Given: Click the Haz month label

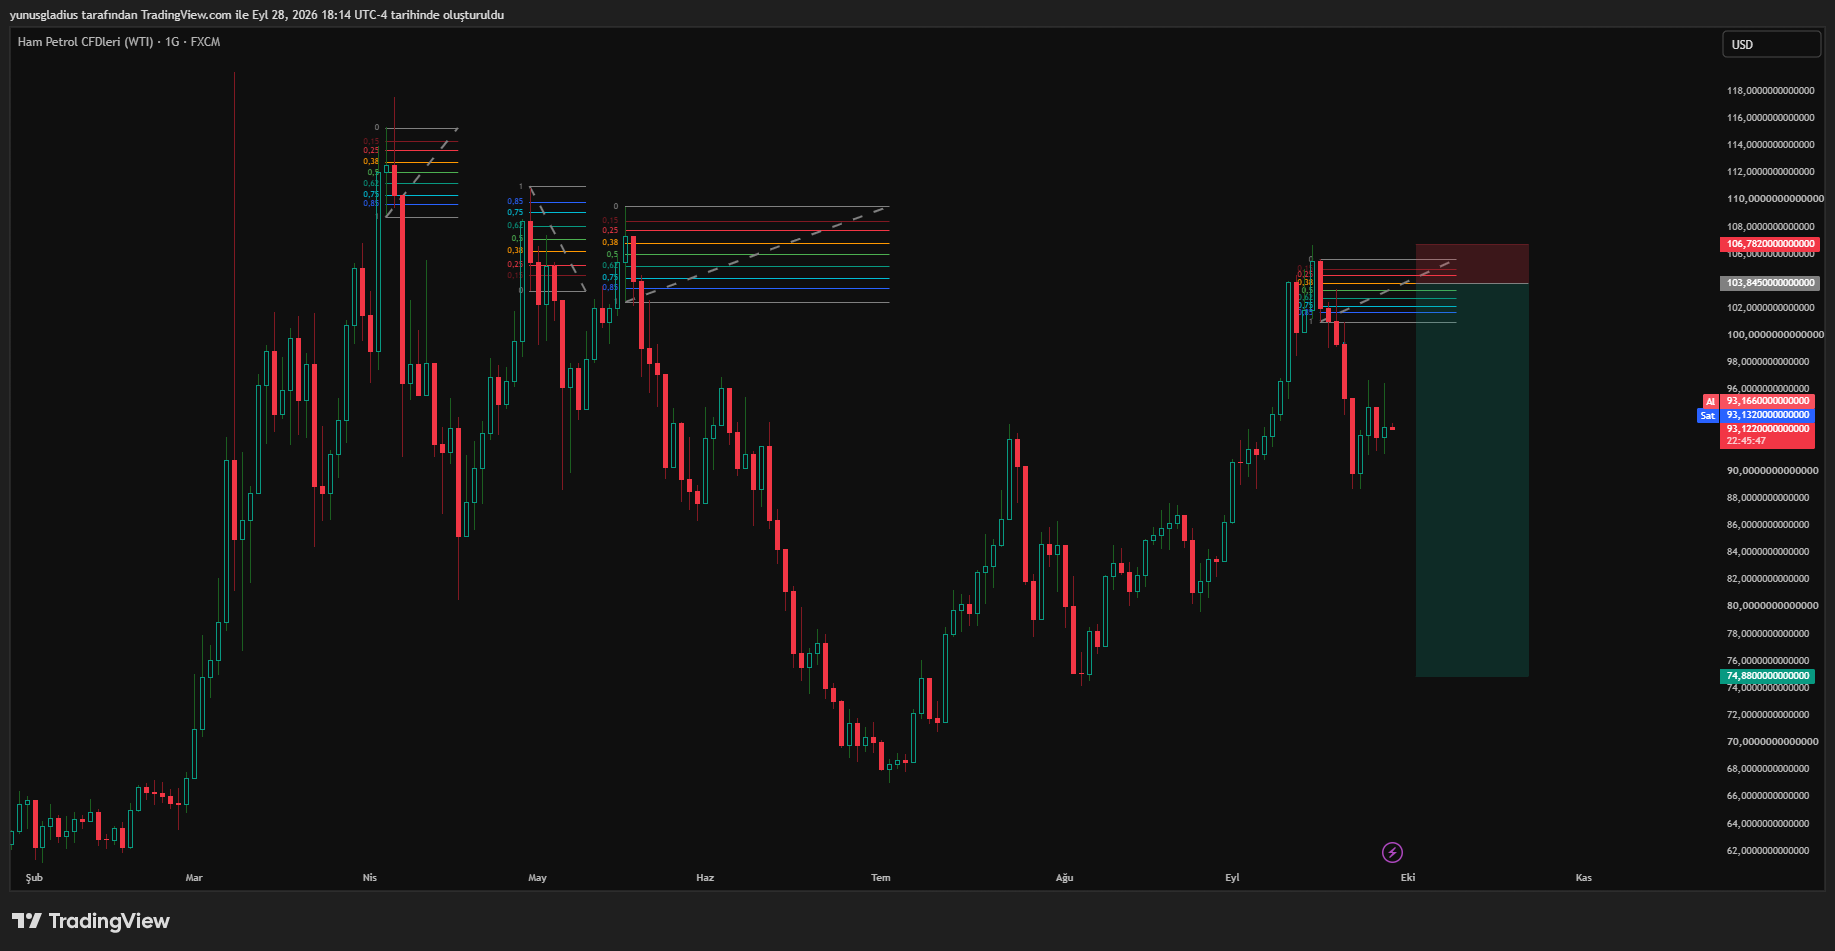Looking at the screenshot, I should tap(705, 878).
